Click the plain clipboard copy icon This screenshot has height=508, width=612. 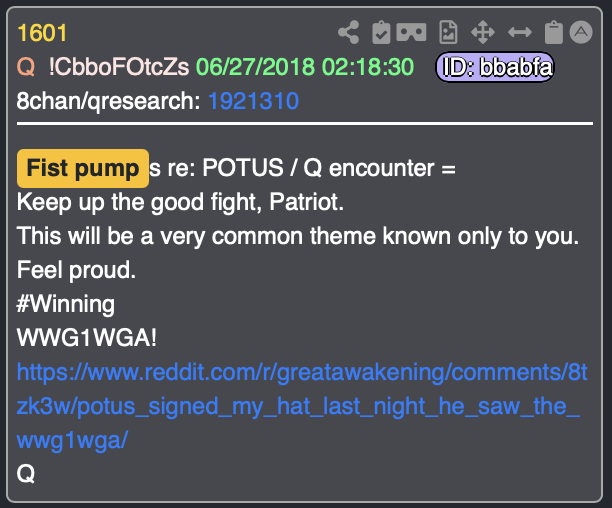[553, 32]
